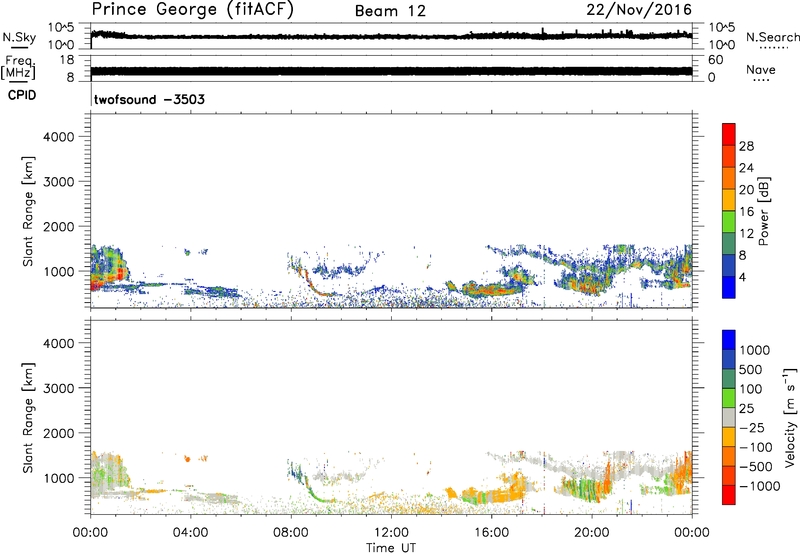Click "Slant Range [km]" label of power panel
The height and width of the screenshot is (554, 800).
(x=28, y=211)
